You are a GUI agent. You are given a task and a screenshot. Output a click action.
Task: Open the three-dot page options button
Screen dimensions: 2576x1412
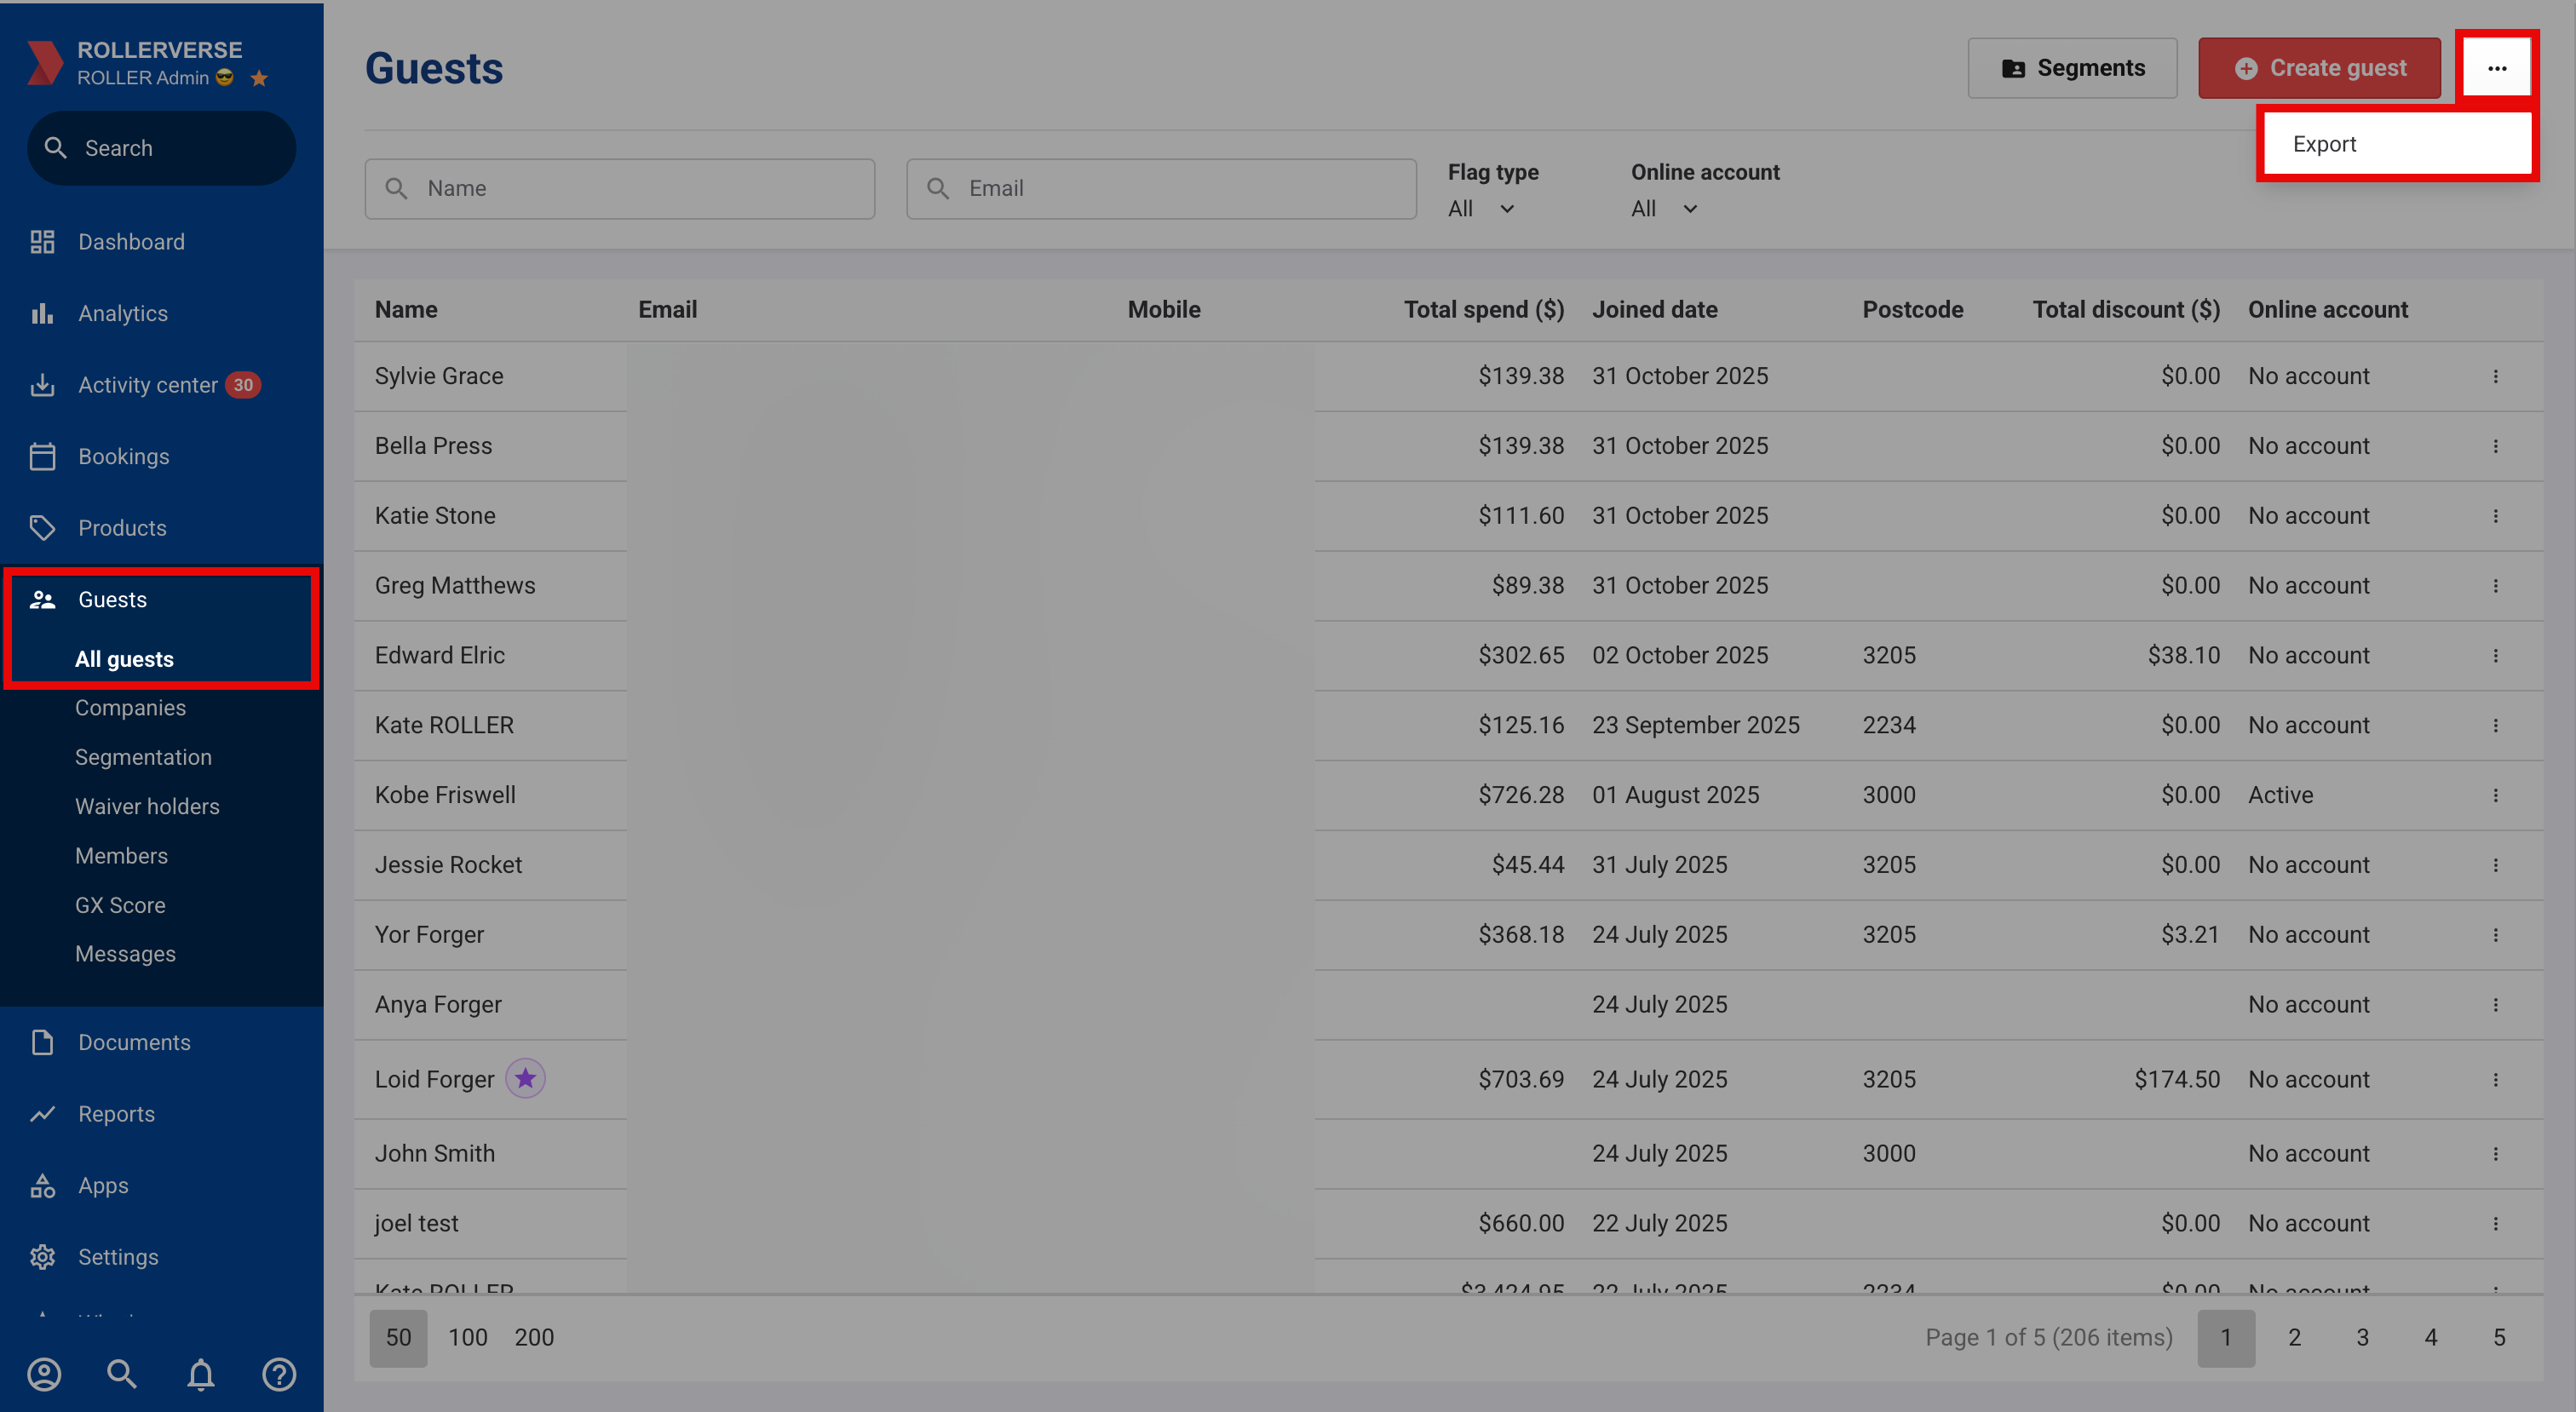(x=2496, y=68)
